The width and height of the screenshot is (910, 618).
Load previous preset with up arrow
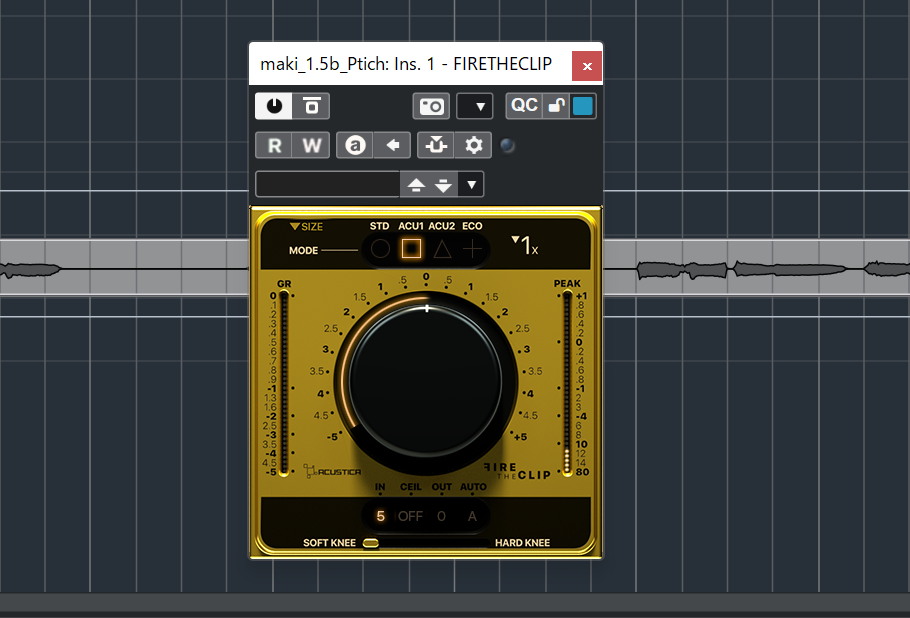[416, 185]
